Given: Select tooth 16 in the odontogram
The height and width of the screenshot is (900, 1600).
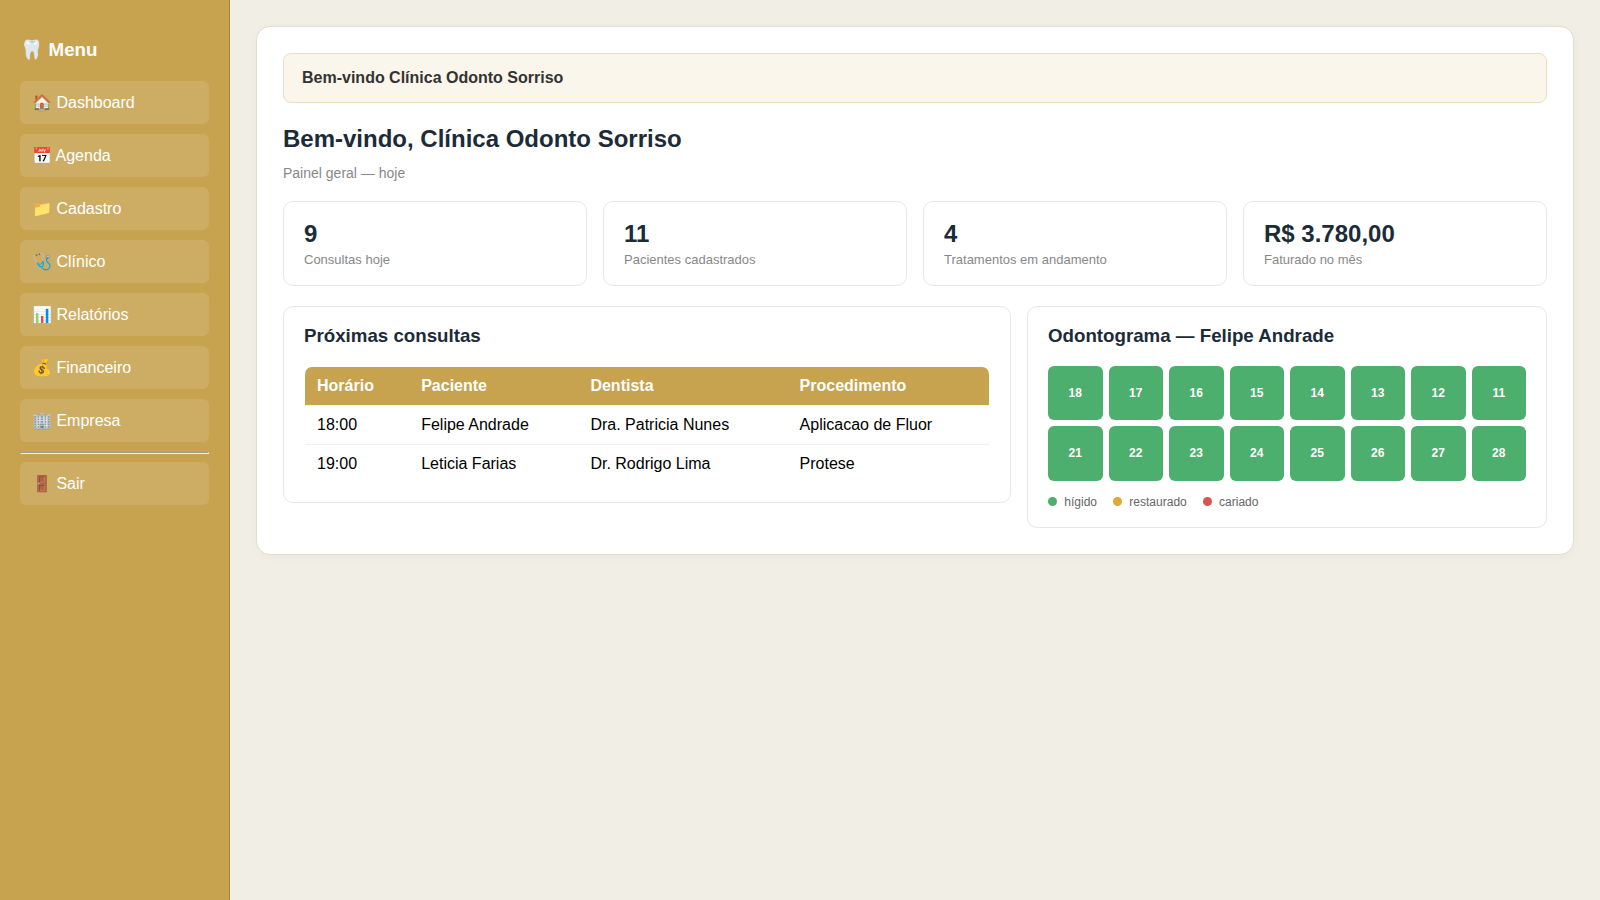Looking at the screenshot, I should [1196, 393].
